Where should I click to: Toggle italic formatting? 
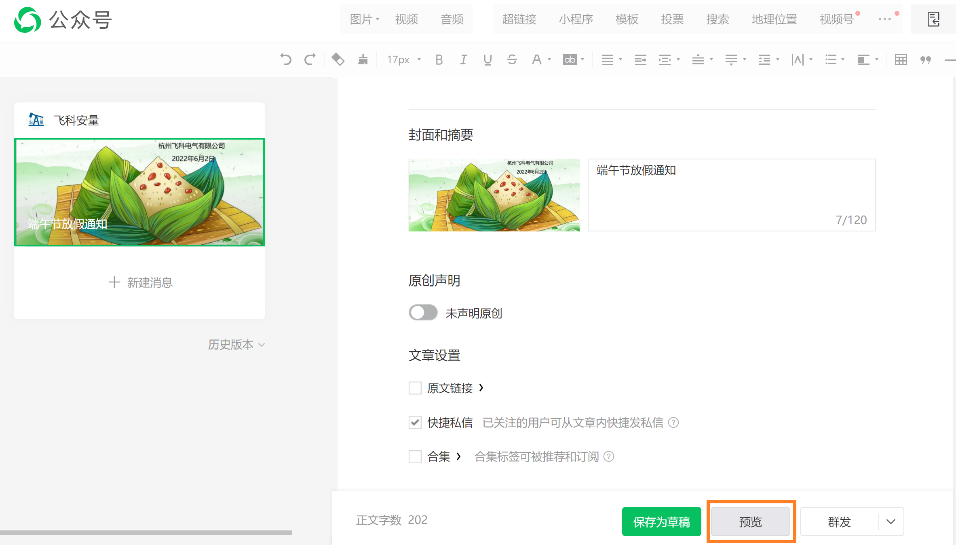463,60
